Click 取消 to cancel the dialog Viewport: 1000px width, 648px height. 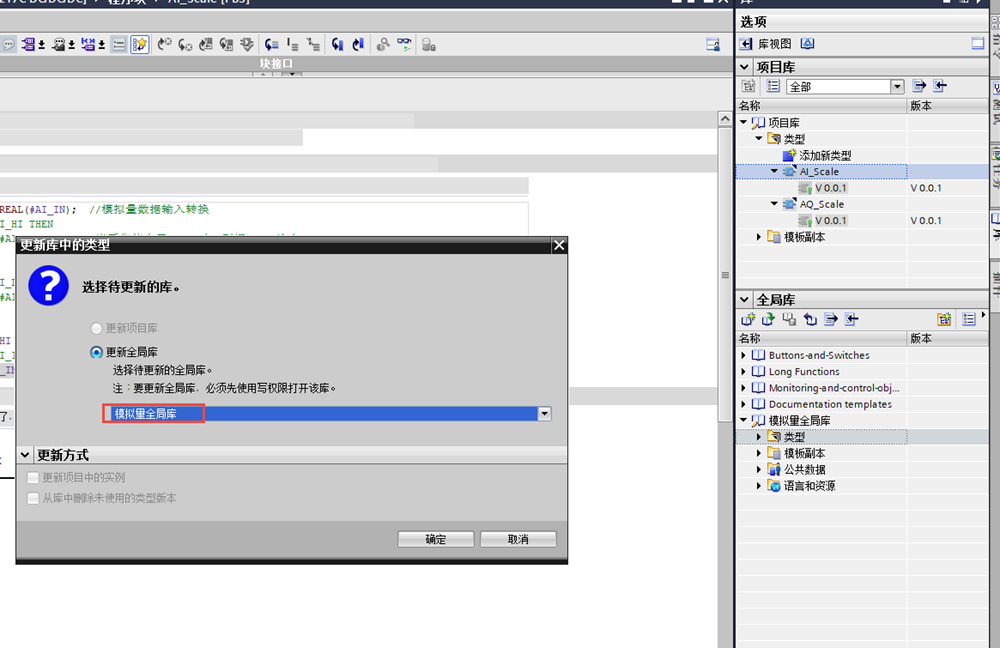coord(518,539)
